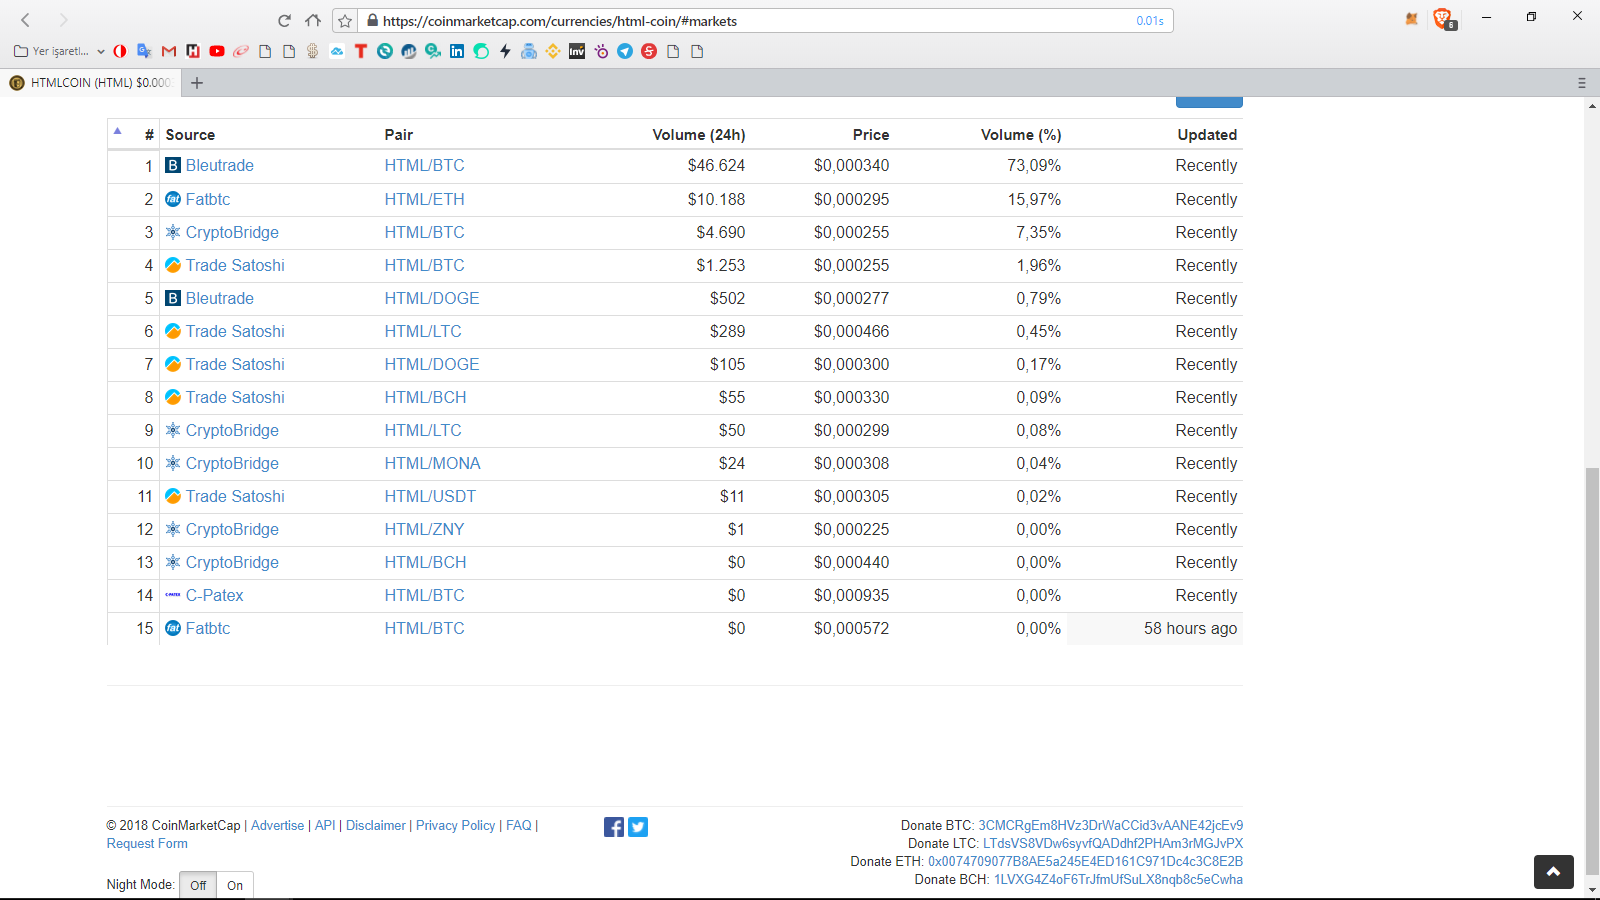This screenshot has width=1600, height=900.
Task: Open the Privacy Policy footer link
Action: tap(456, 826)
